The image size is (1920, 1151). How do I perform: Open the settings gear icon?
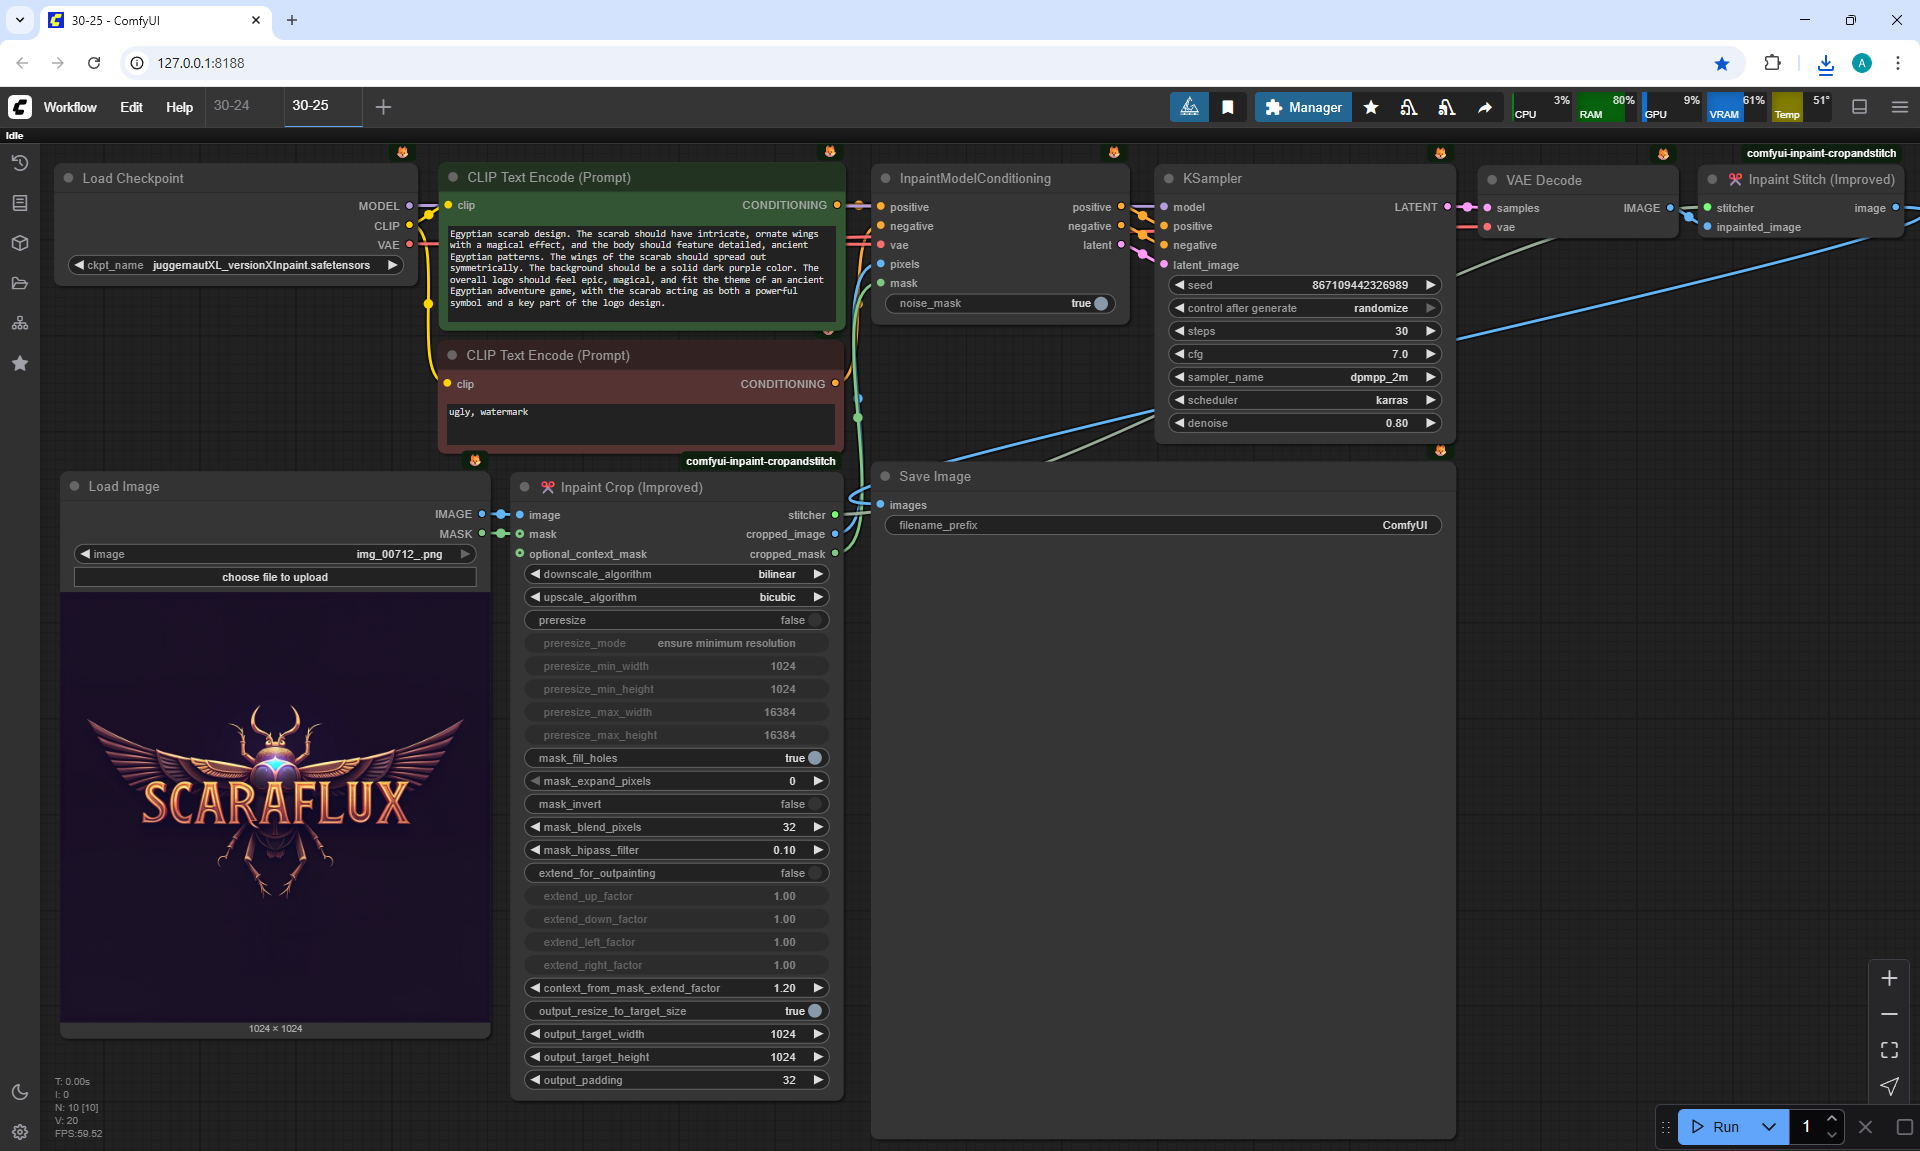click(x=20, y=1132)
